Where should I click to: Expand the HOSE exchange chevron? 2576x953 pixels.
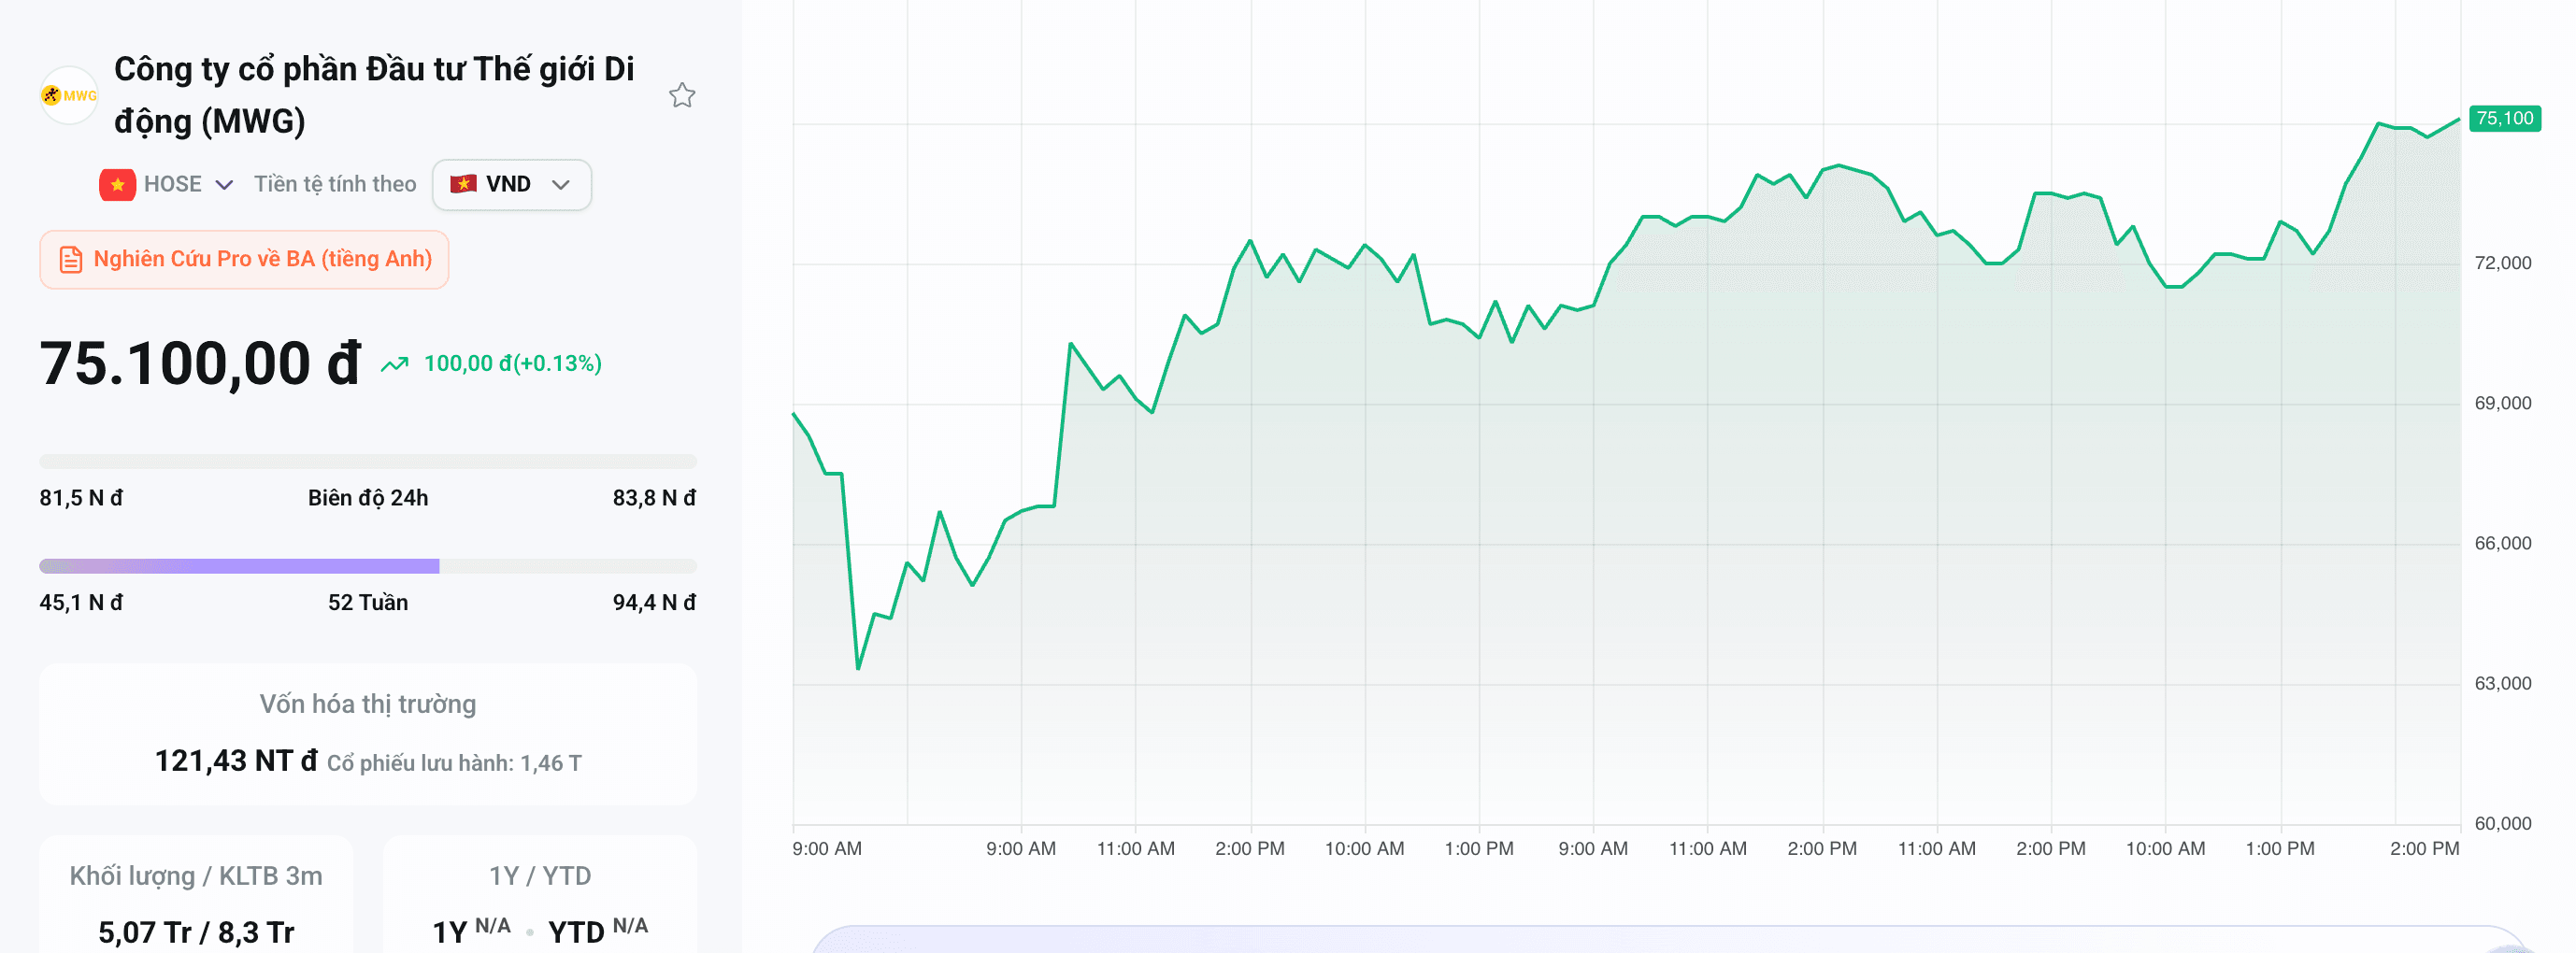(x=224, y=184)
